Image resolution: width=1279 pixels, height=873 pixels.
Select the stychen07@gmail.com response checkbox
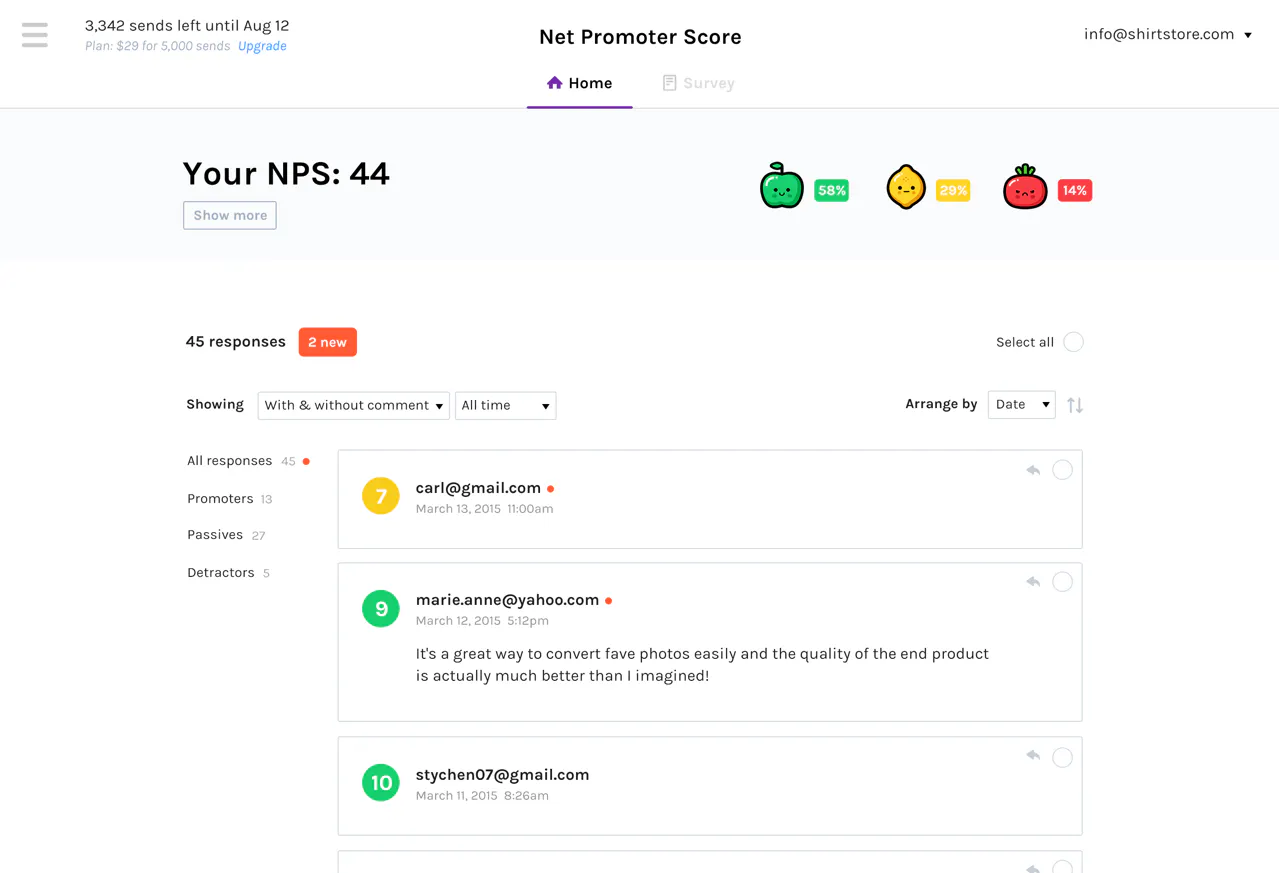click(1062, 757)
